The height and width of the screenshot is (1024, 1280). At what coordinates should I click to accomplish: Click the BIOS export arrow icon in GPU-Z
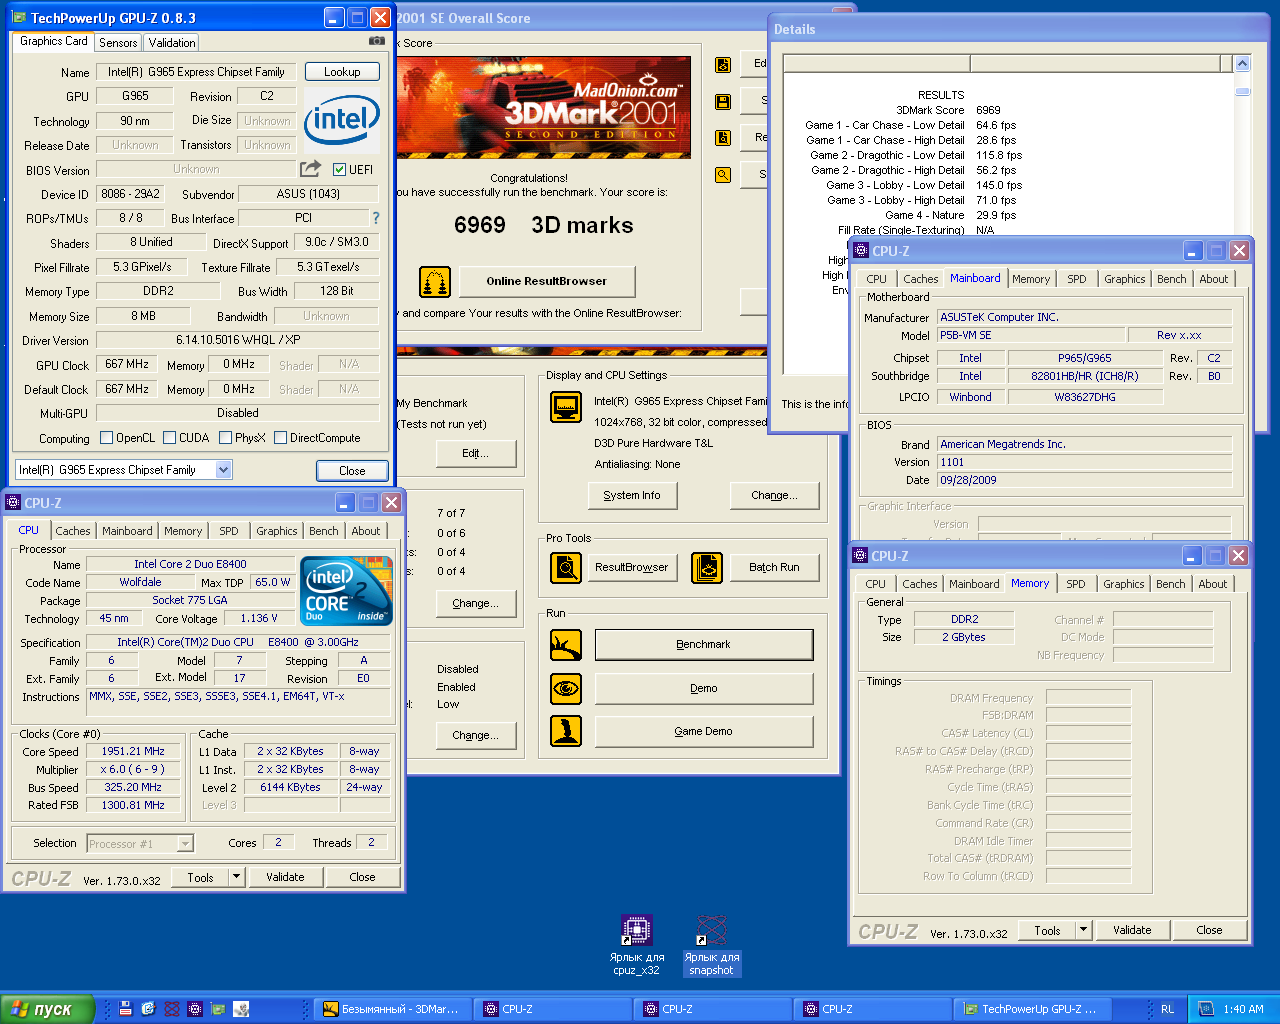(311, 169)
